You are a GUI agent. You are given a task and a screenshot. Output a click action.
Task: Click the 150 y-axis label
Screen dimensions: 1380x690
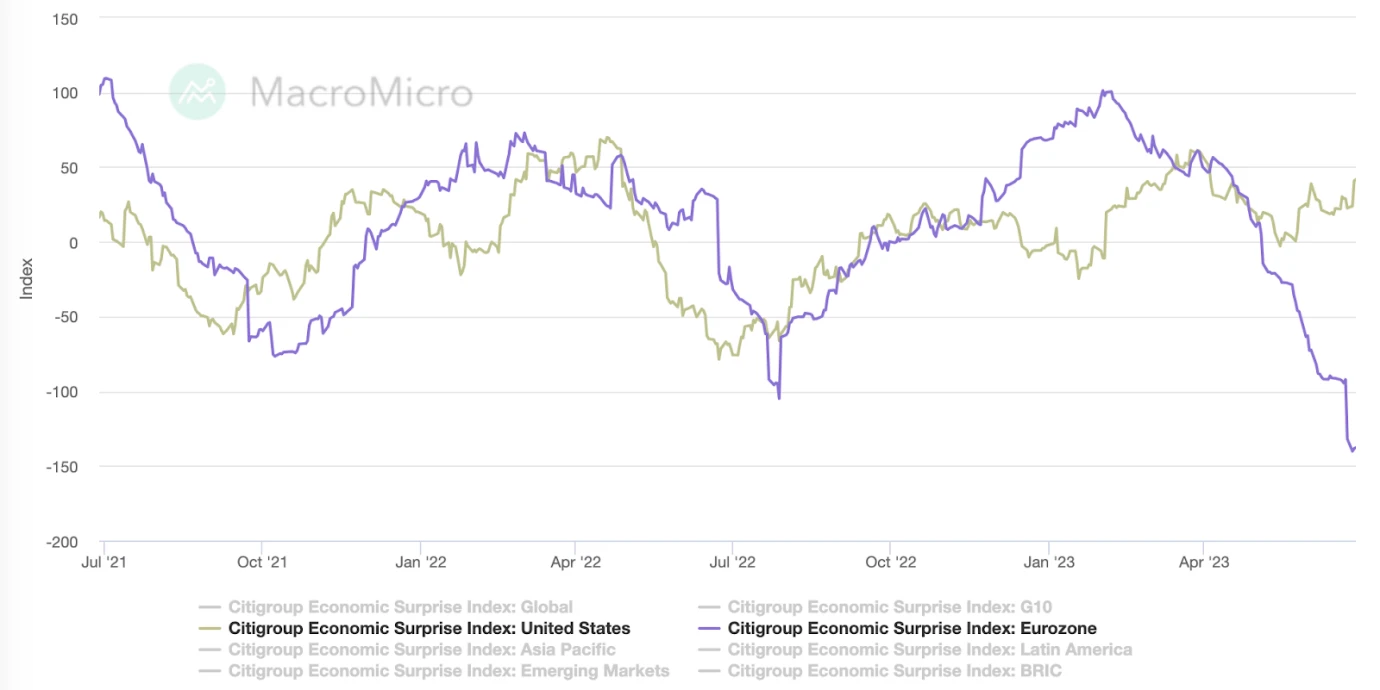tap(66, 19)
